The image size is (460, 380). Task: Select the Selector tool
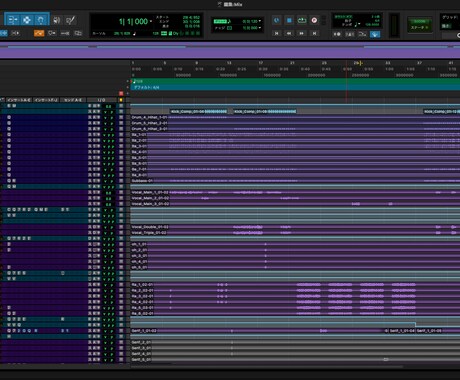coord(27,20)
